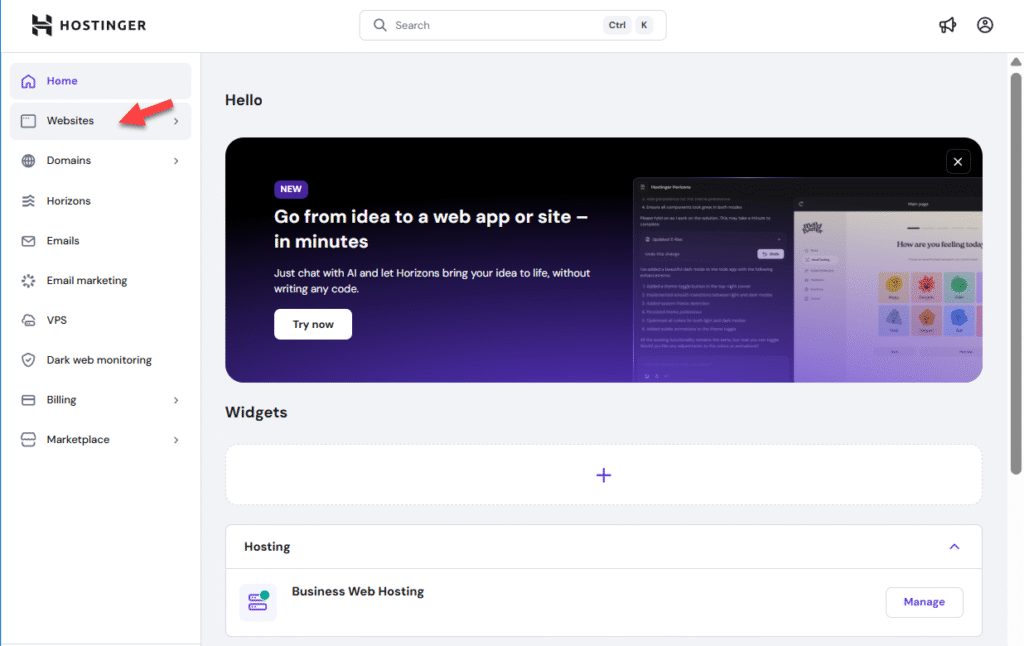Expand the Billing submenu chevron

176,400
